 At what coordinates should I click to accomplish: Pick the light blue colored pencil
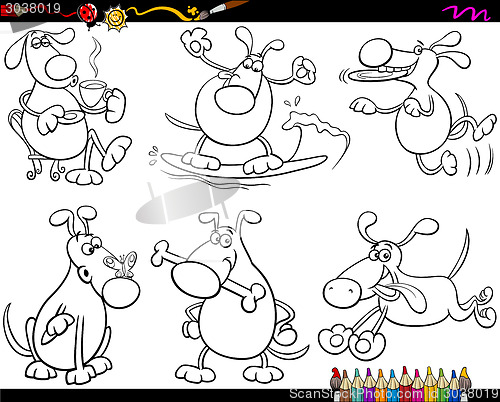(x=393, y=385)
